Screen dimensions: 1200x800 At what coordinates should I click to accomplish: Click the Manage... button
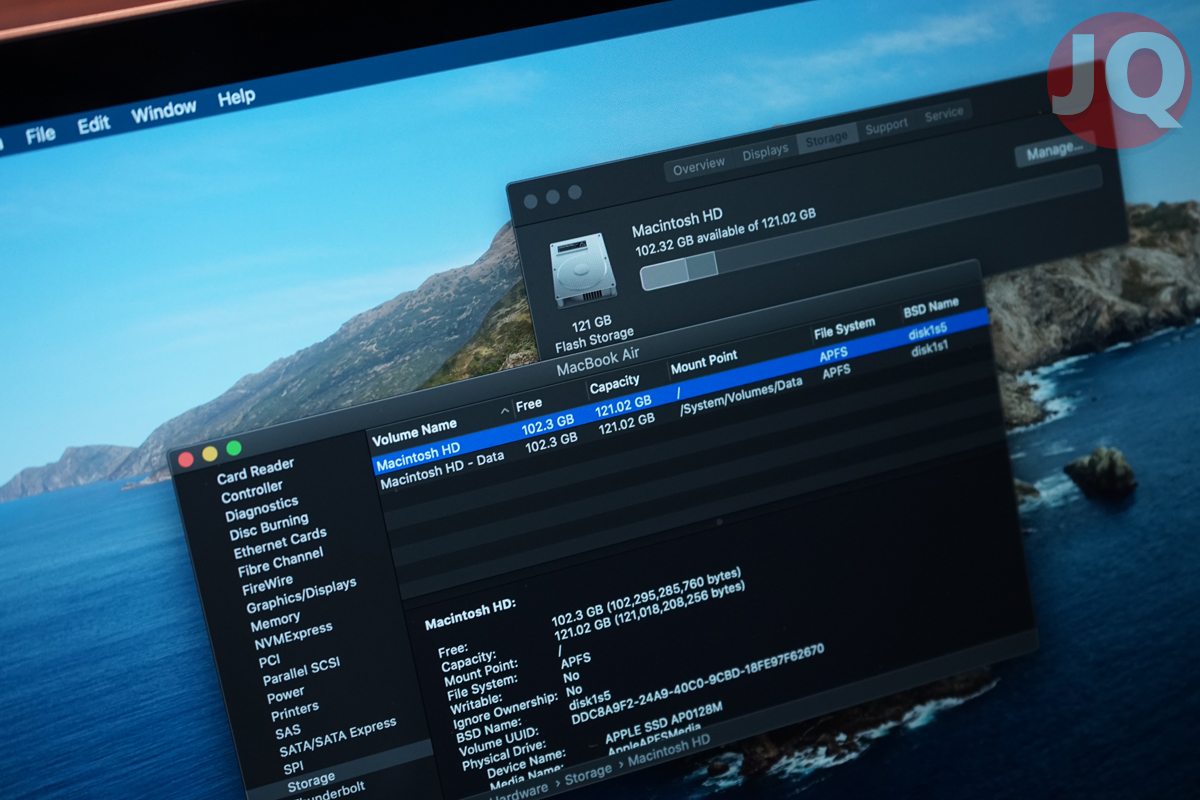click(x=1054, y=152)
